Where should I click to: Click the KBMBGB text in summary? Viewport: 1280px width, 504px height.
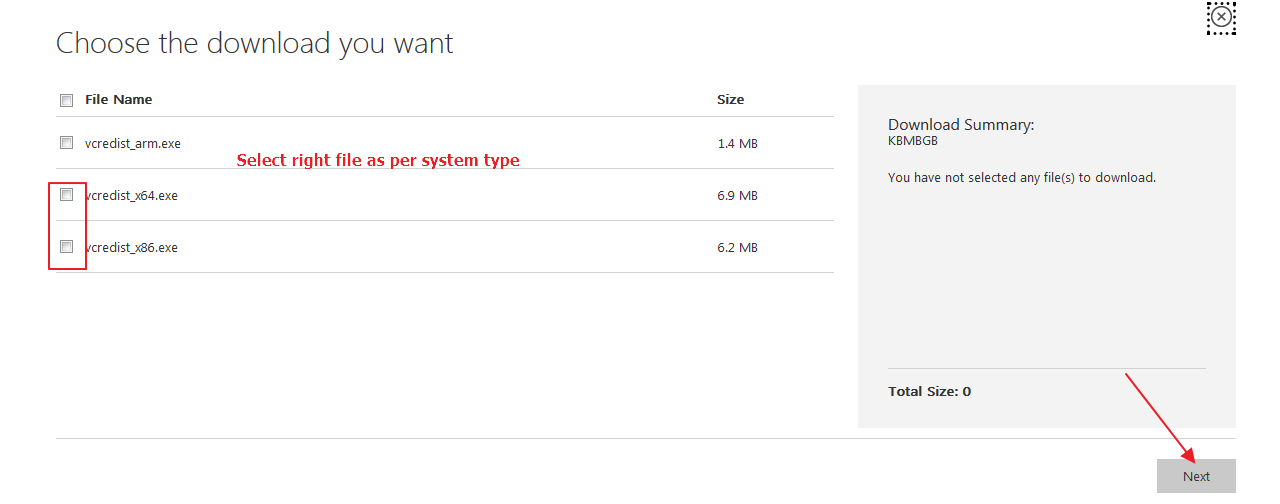pyautogui.click(x=912, y=141)
